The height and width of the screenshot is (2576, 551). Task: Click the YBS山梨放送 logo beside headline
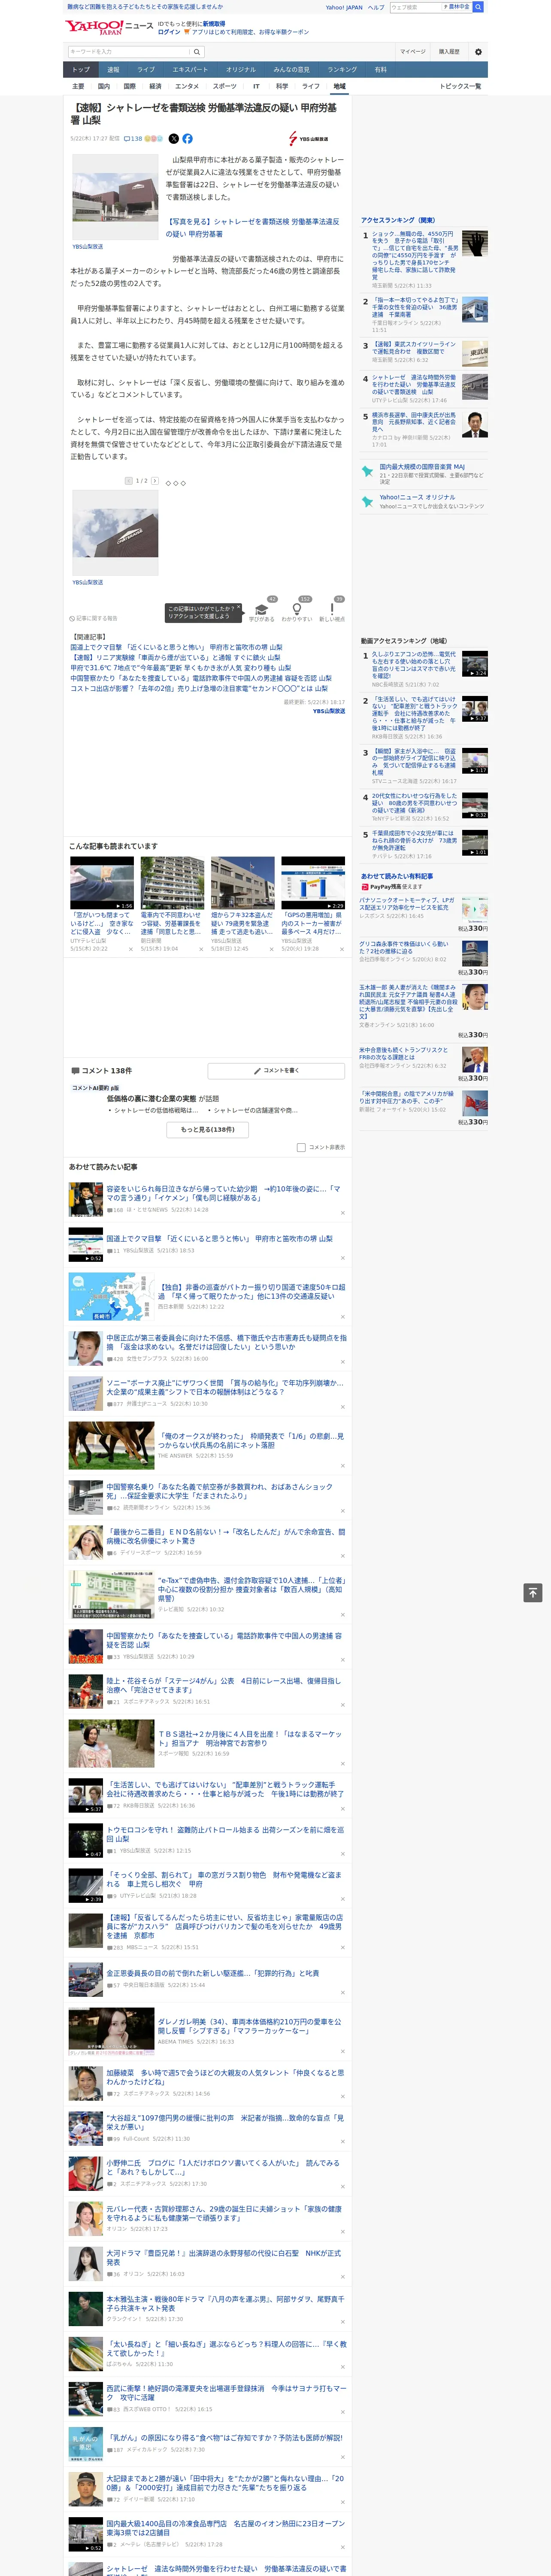tap(309, 139)
